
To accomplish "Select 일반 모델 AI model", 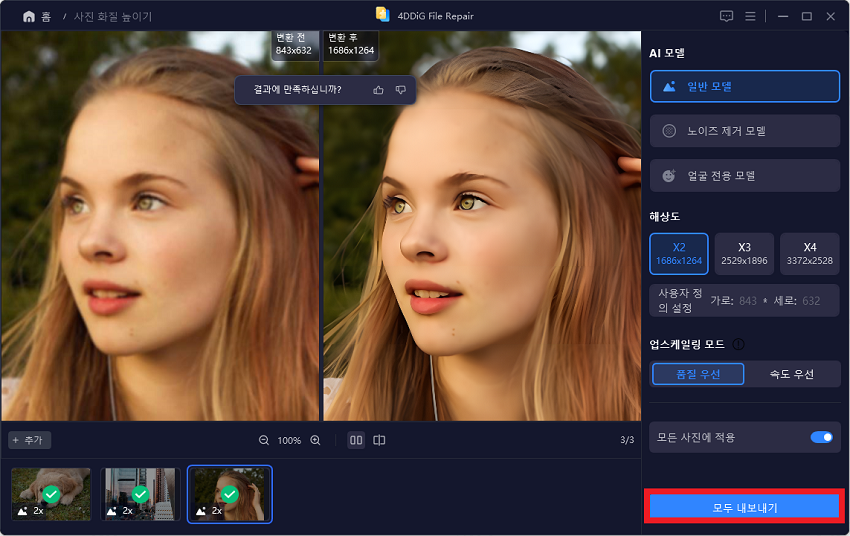I will pos(745,86).
